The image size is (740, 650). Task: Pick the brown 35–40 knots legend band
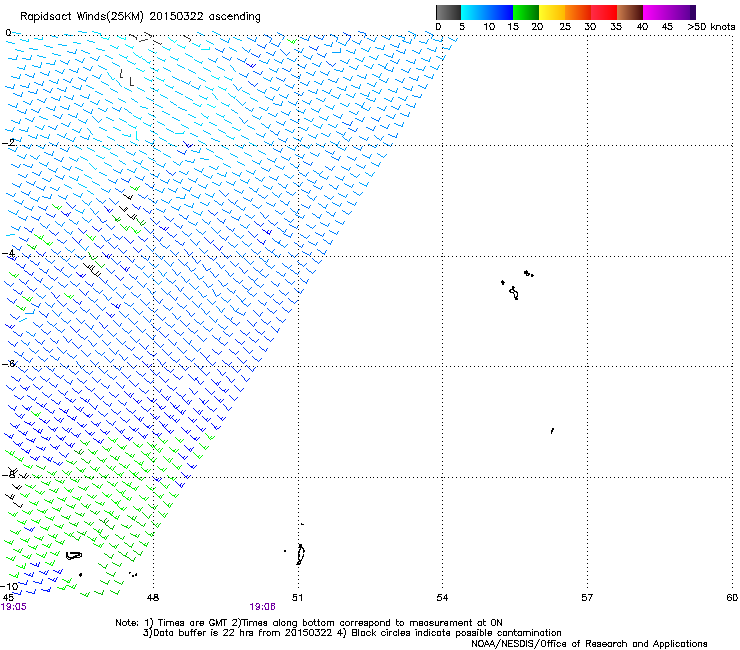[x=630, y=12]
